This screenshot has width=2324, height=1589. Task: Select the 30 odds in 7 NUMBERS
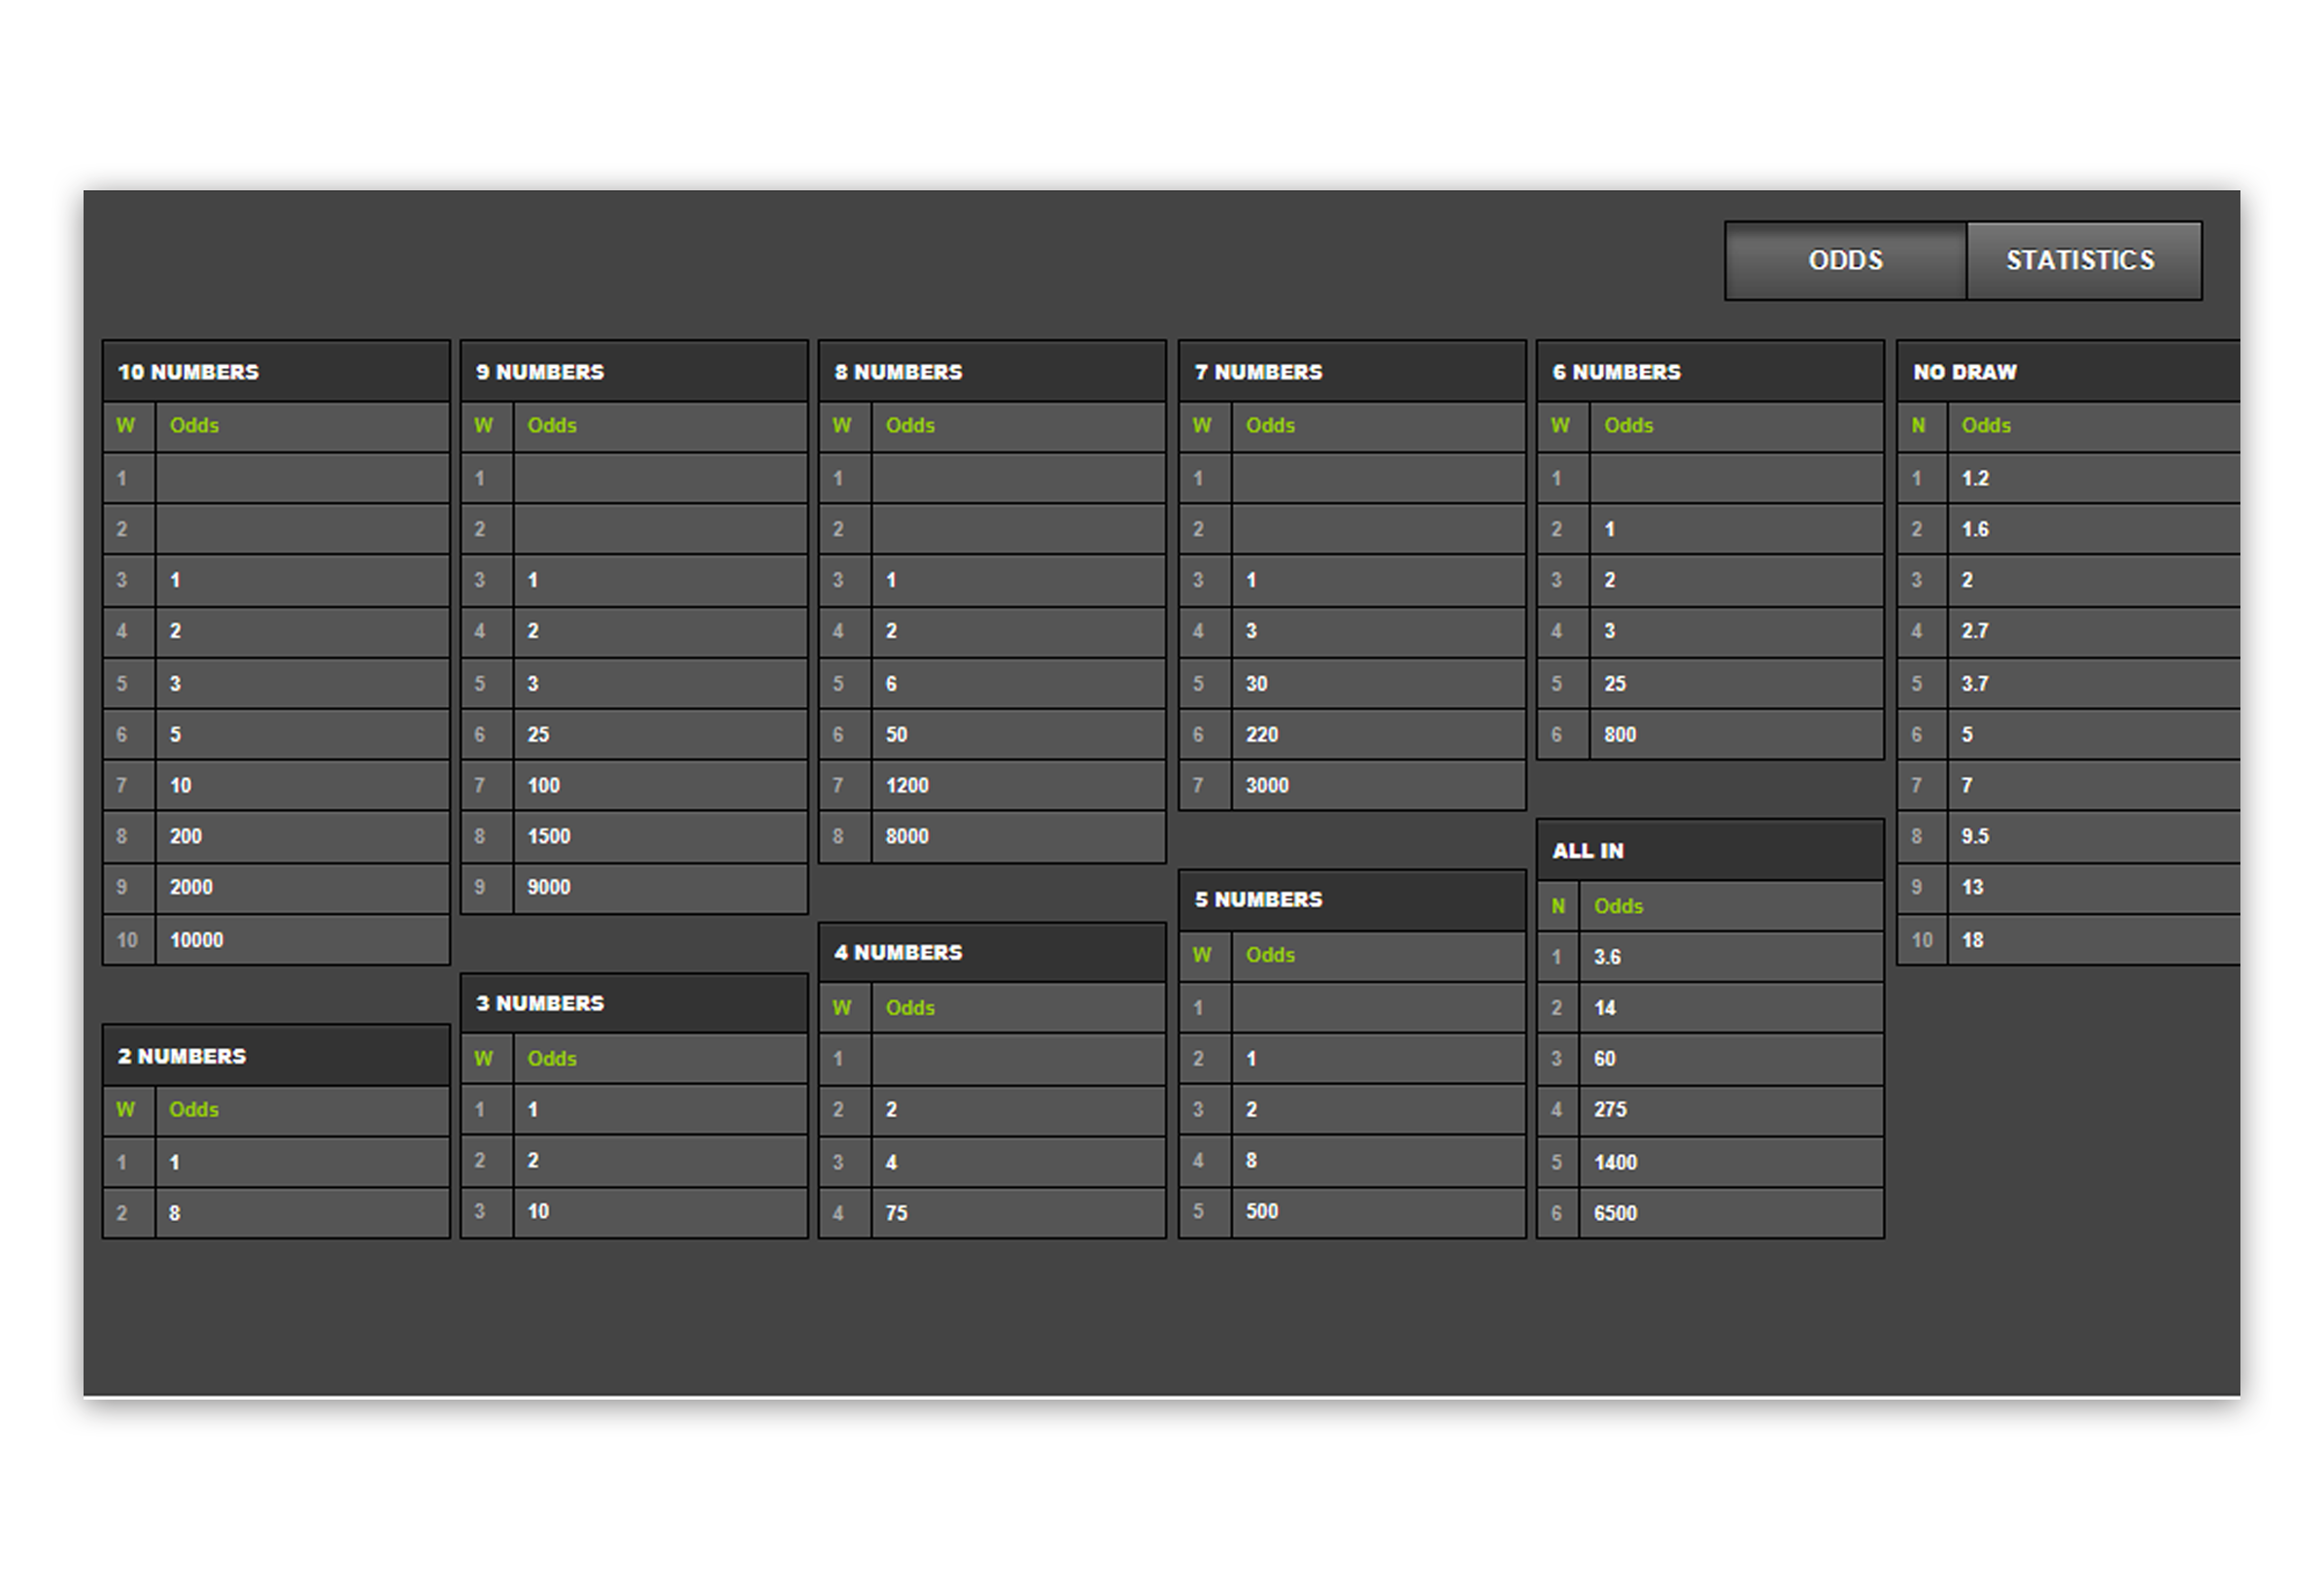(1378, 684)
